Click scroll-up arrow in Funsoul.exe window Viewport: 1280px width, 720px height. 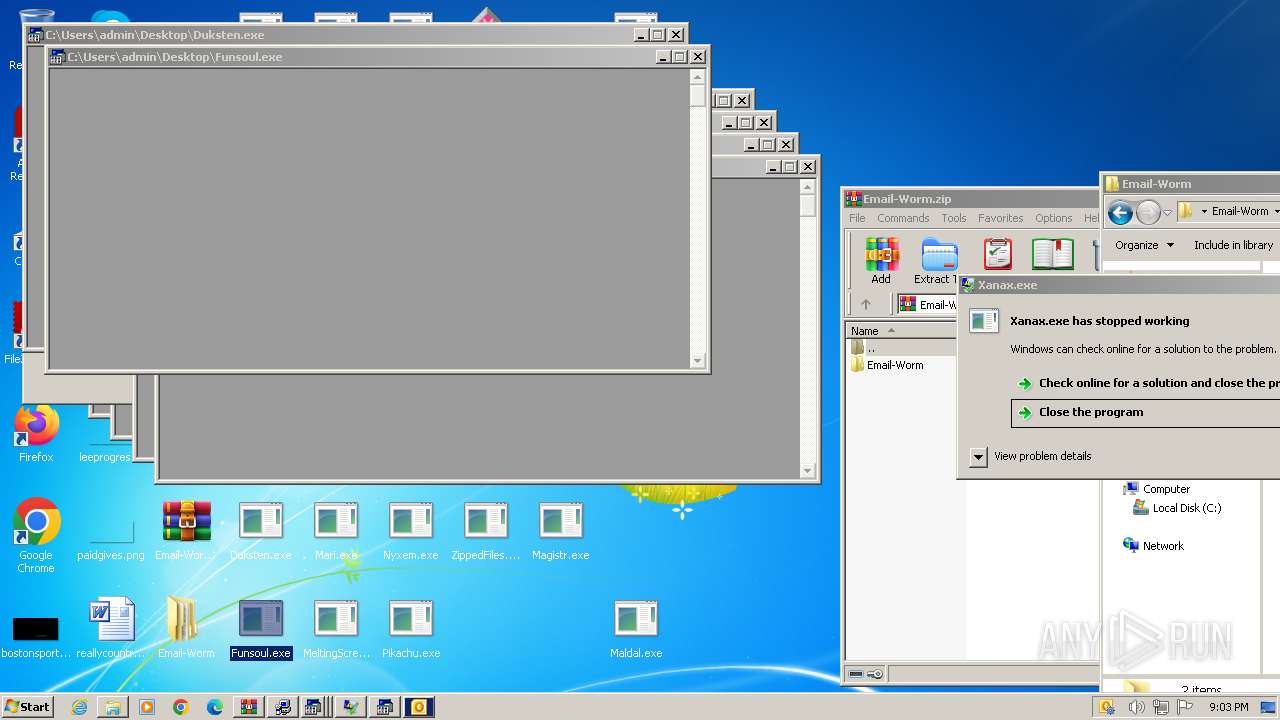698,77
